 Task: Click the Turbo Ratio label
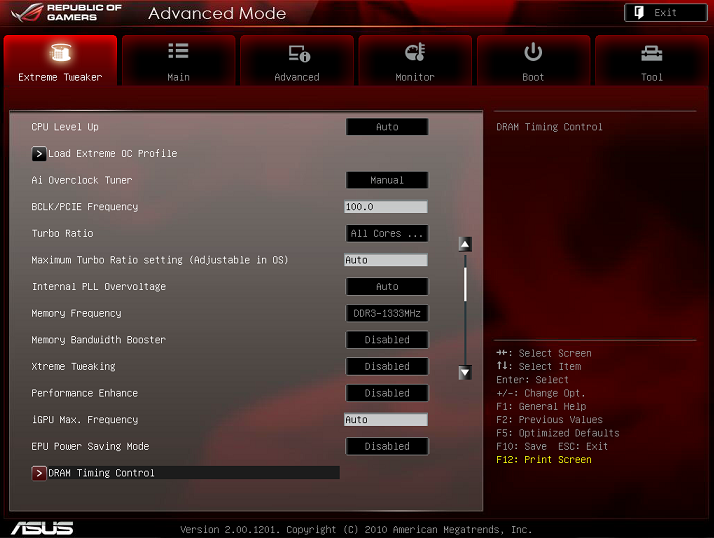pyautogui.click(x=62, y=234)
